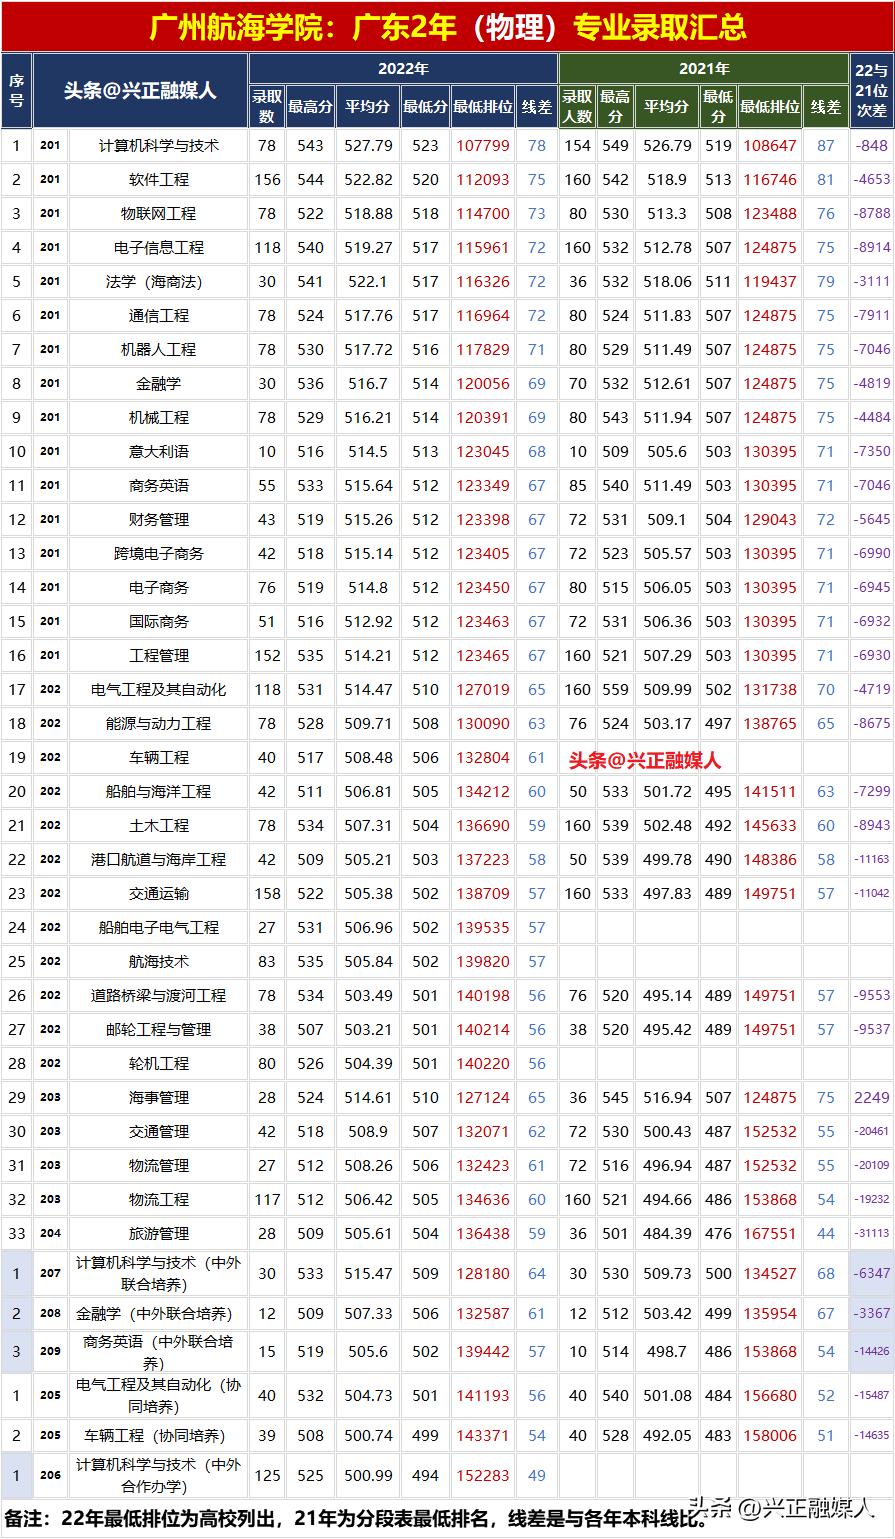Click the 22与21位次差 column header
The image size is (895, 1539).
coord(870,89)
